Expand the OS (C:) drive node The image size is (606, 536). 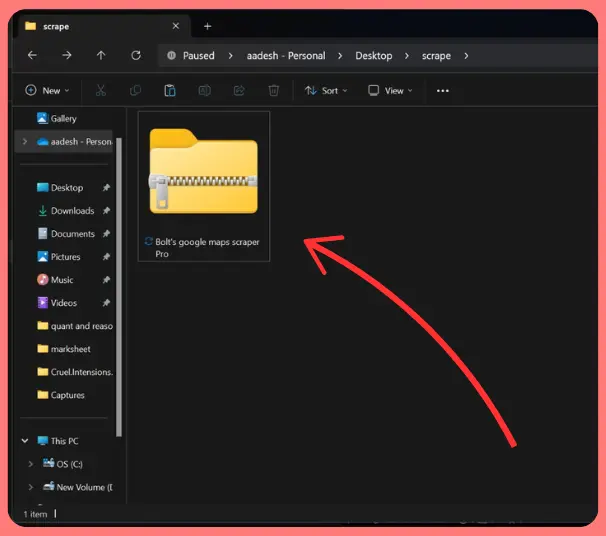pos(31,464)
